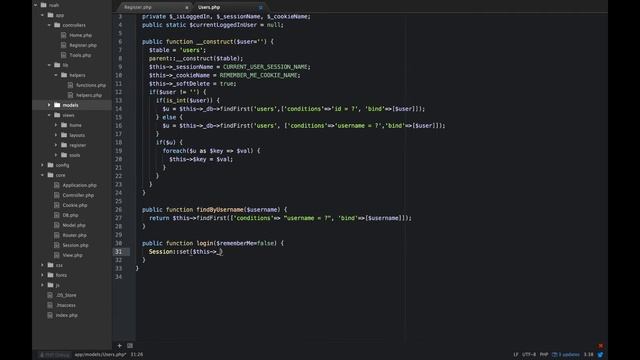
Task: Collapse the core folder
Action: point(42,175)
